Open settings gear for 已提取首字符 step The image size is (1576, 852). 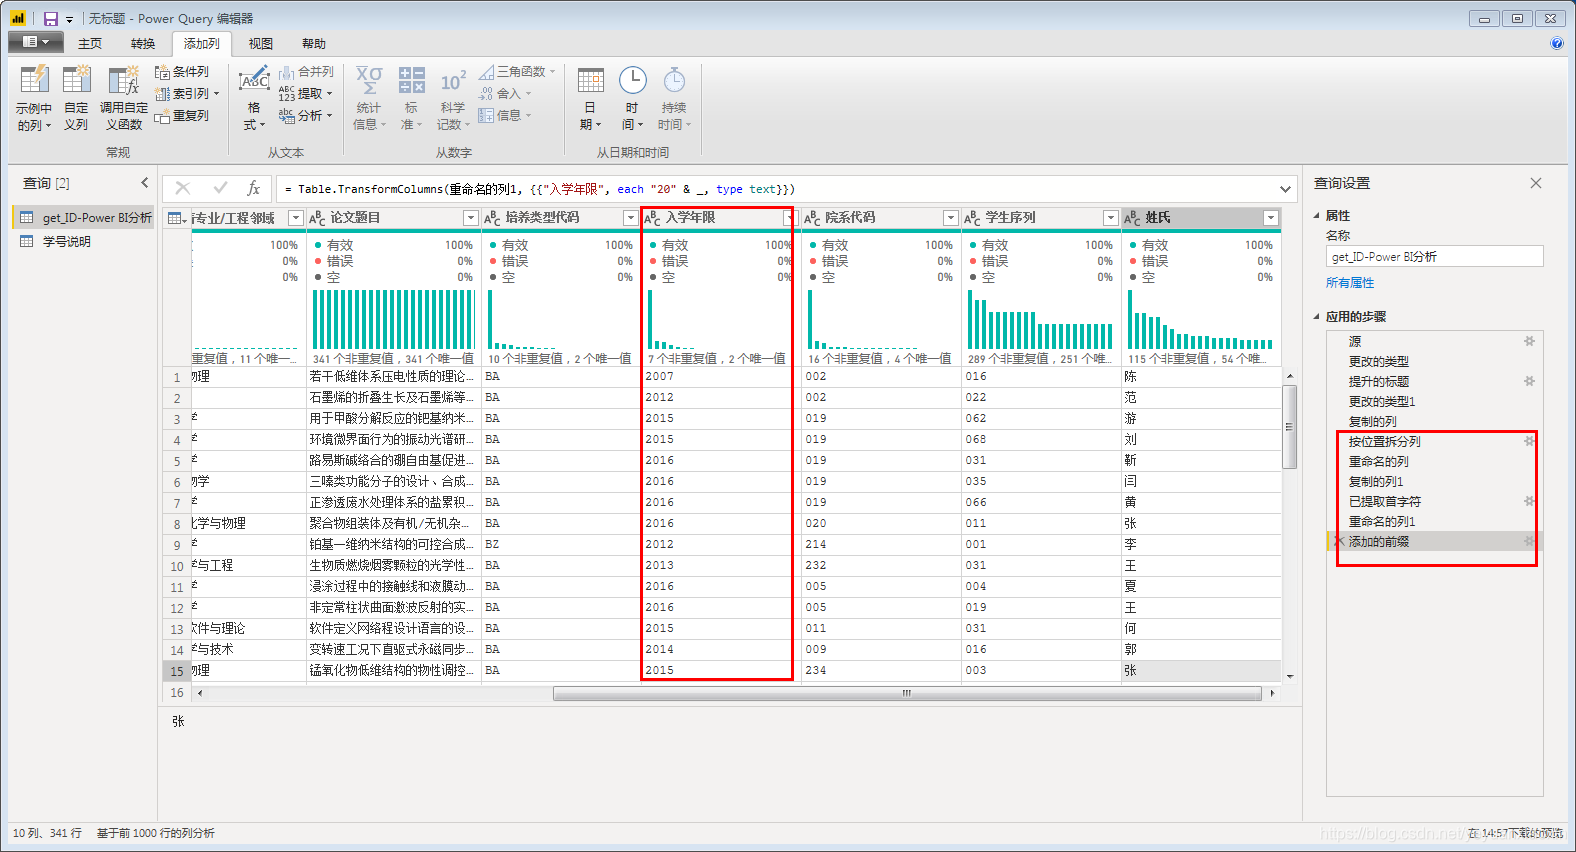click(1529, 501)
